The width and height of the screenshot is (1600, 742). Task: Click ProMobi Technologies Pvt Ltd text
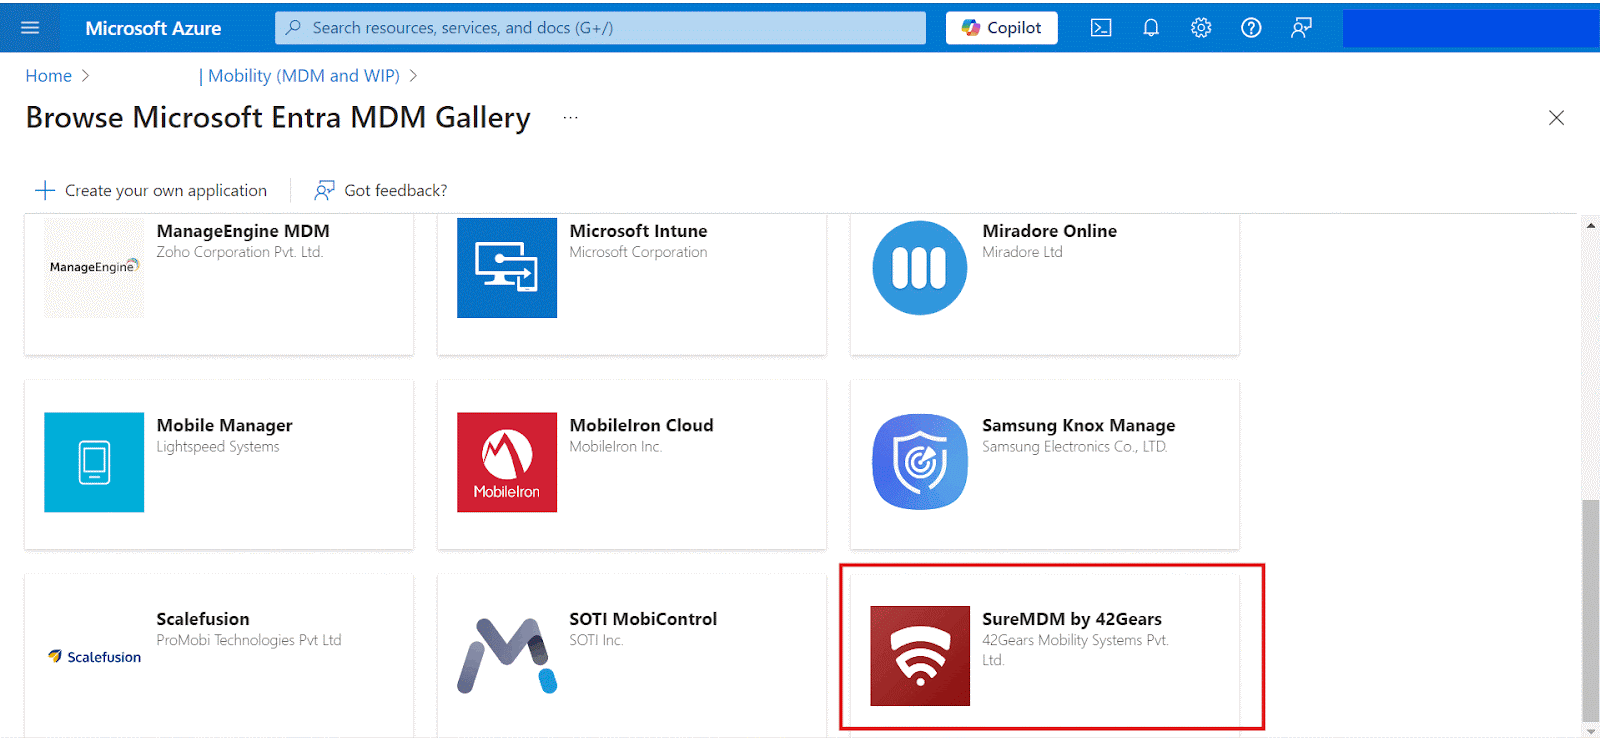pyautogui.click(x=249, y=640)
